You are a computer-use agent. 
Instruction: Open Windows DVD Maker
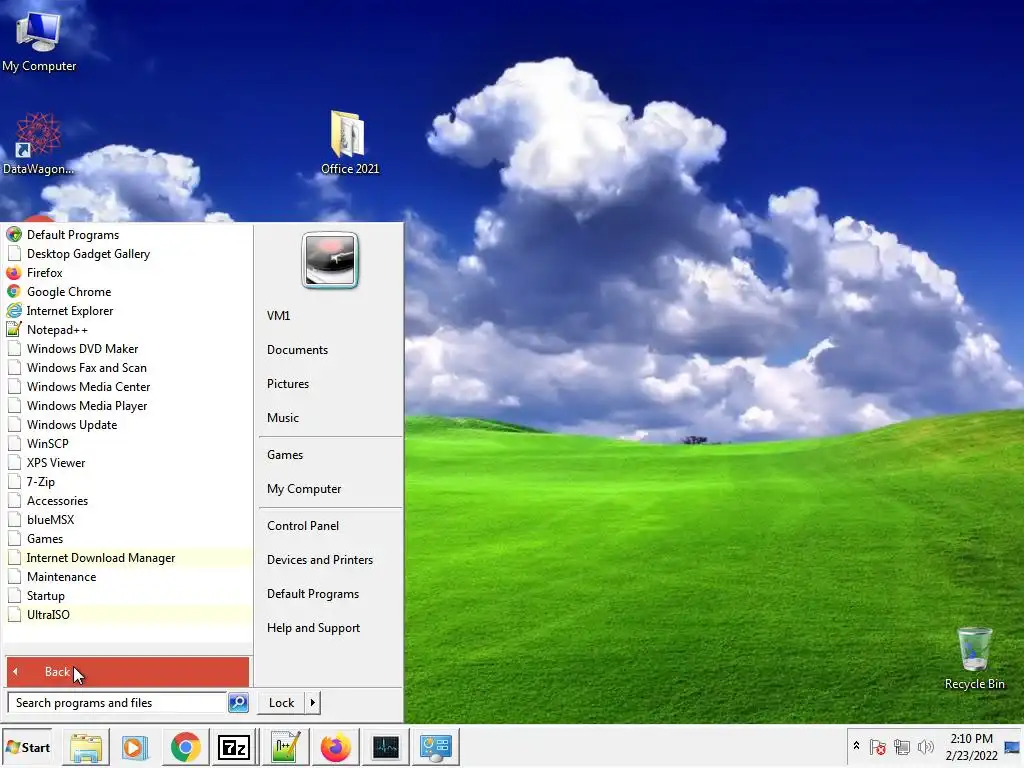(128, 348)
